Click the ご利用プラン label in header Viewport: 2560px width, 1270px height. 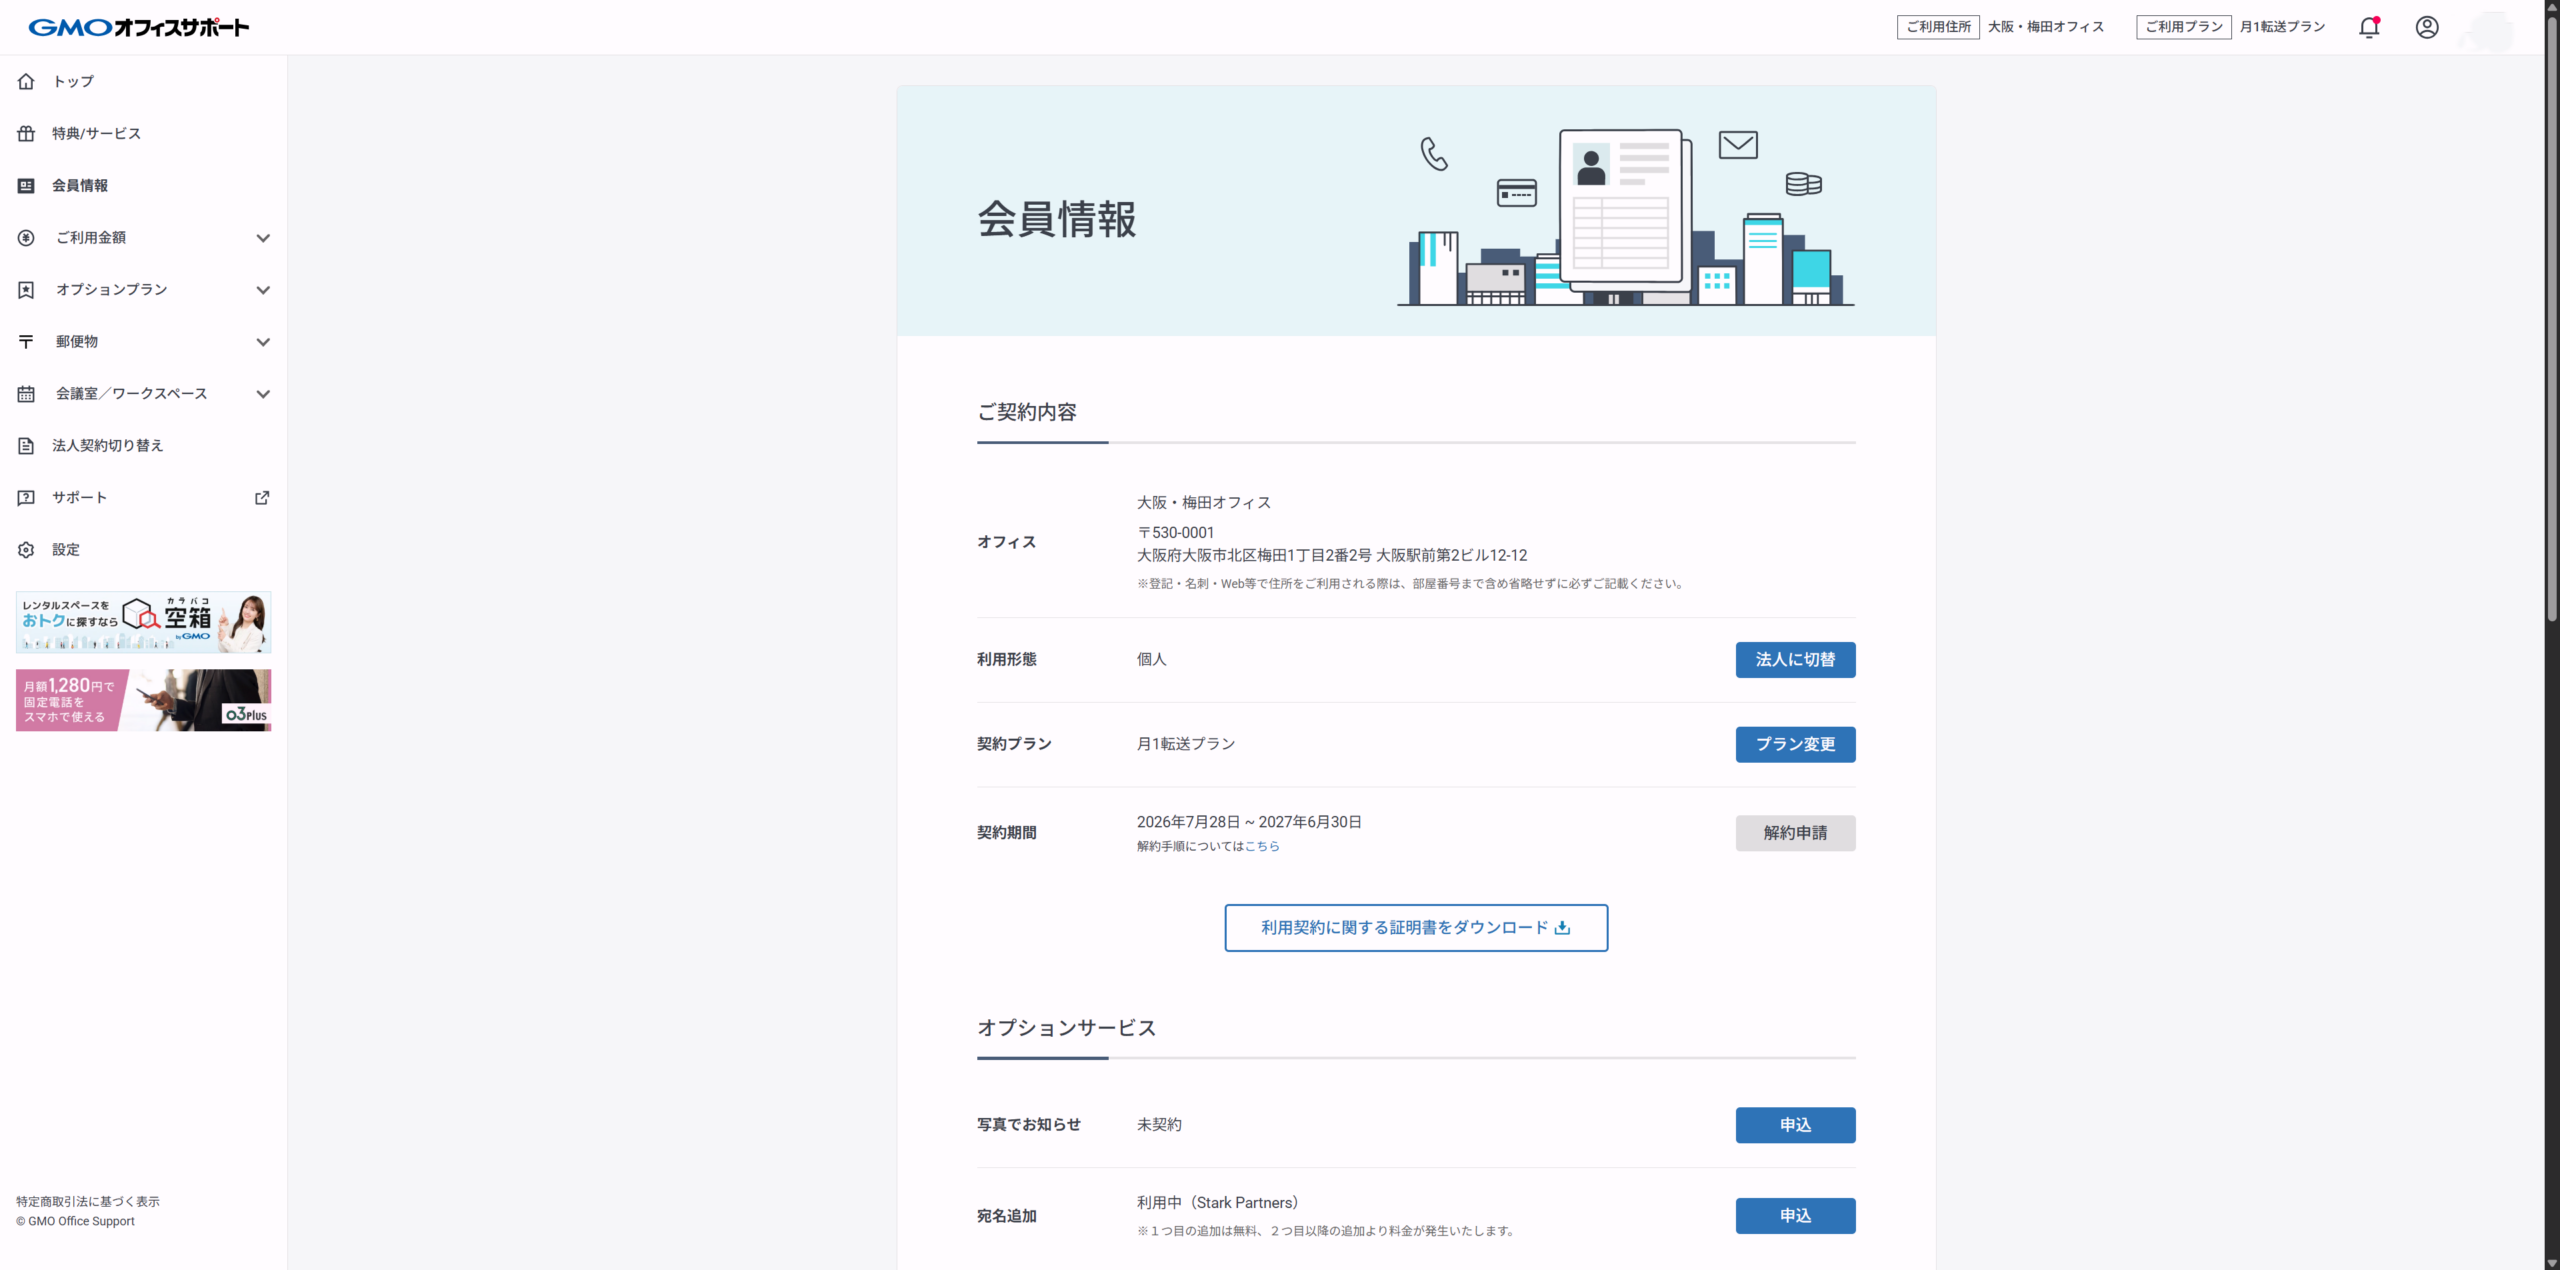pyautogui.click(x=2184, y=27)
